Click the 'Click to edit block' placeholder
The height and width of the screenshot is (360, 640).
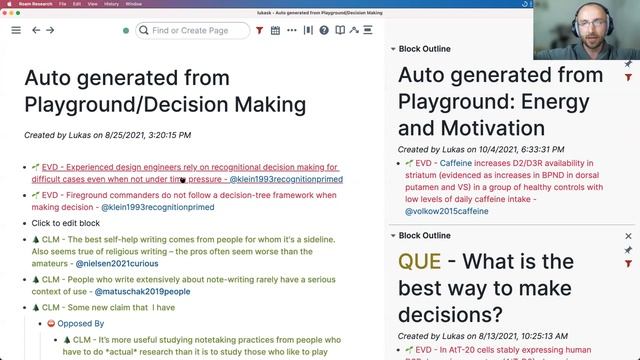[66, 223]
